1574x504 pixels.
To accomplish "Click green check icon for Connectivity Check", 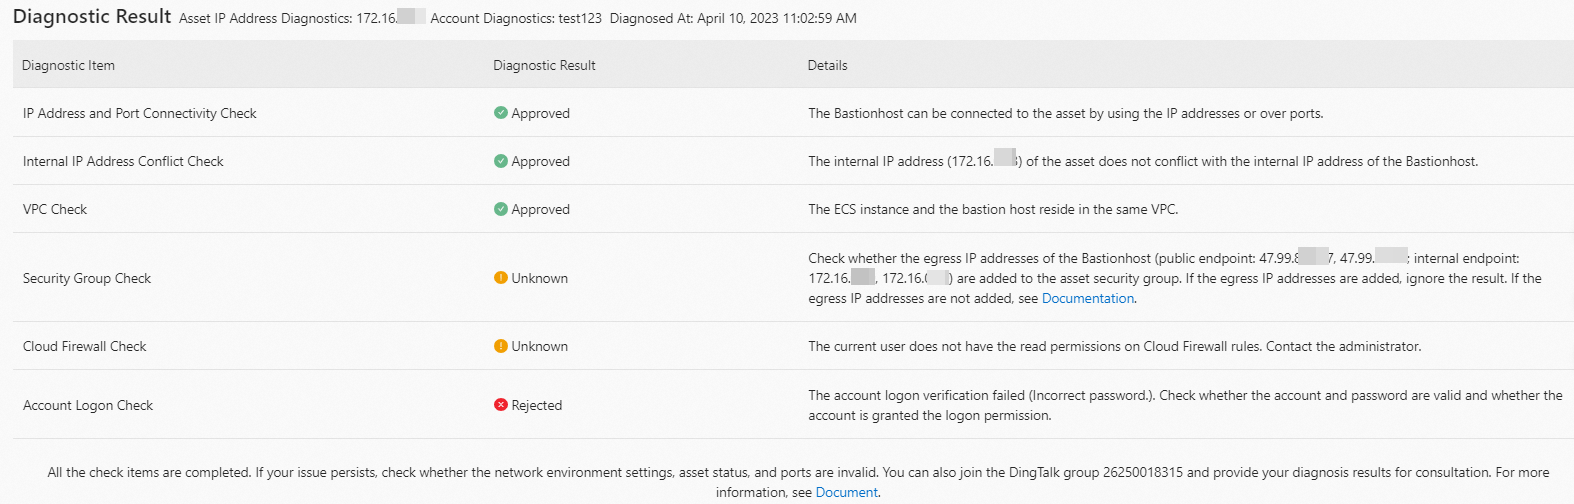I will [500, 113].
